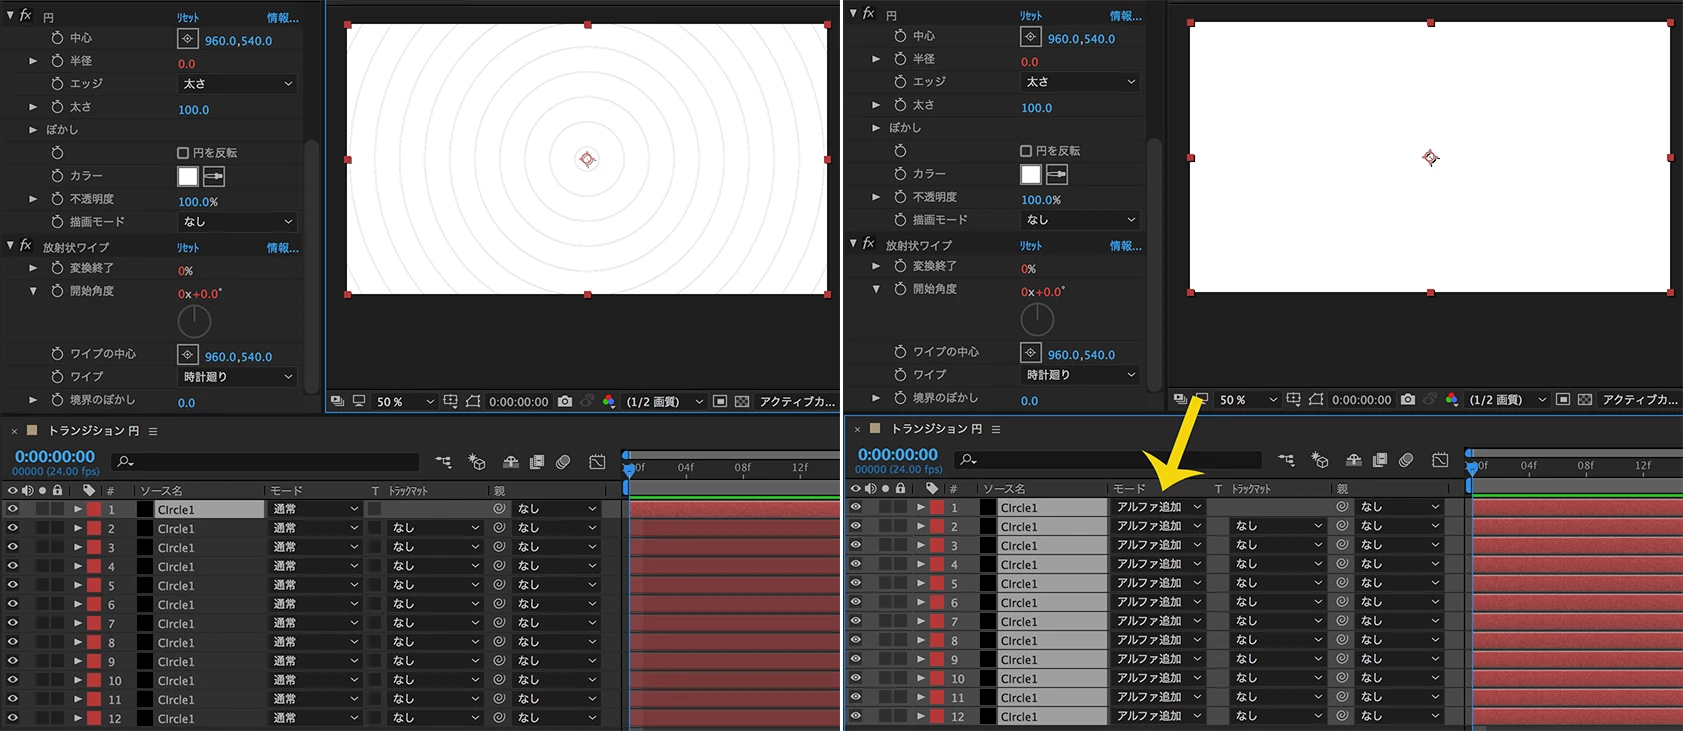The image size is (1683, 731).
Task: Open show channel RGB icon, right preview
Action: [1451, 399]
